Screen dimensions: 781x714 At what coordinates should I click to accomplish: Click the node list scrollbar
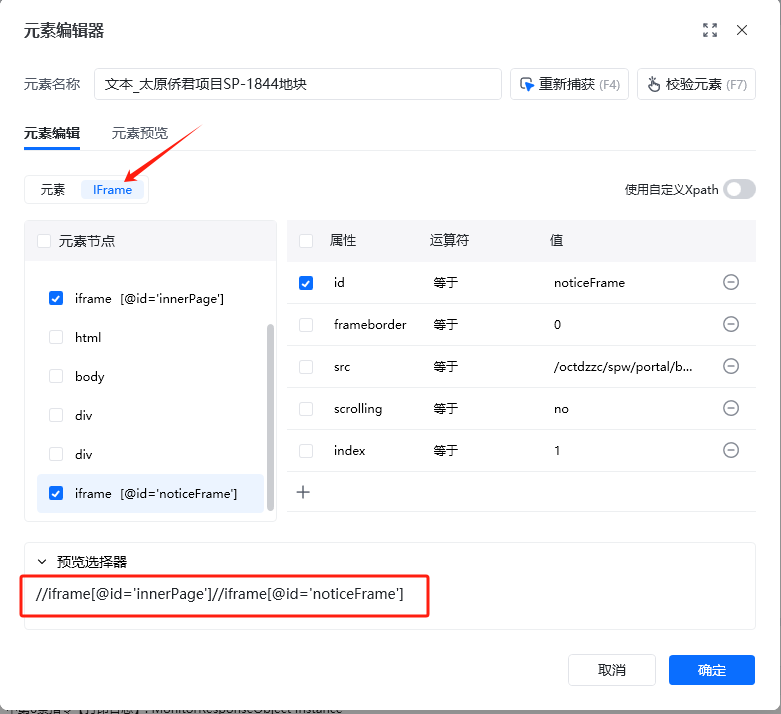click(270, 417)
